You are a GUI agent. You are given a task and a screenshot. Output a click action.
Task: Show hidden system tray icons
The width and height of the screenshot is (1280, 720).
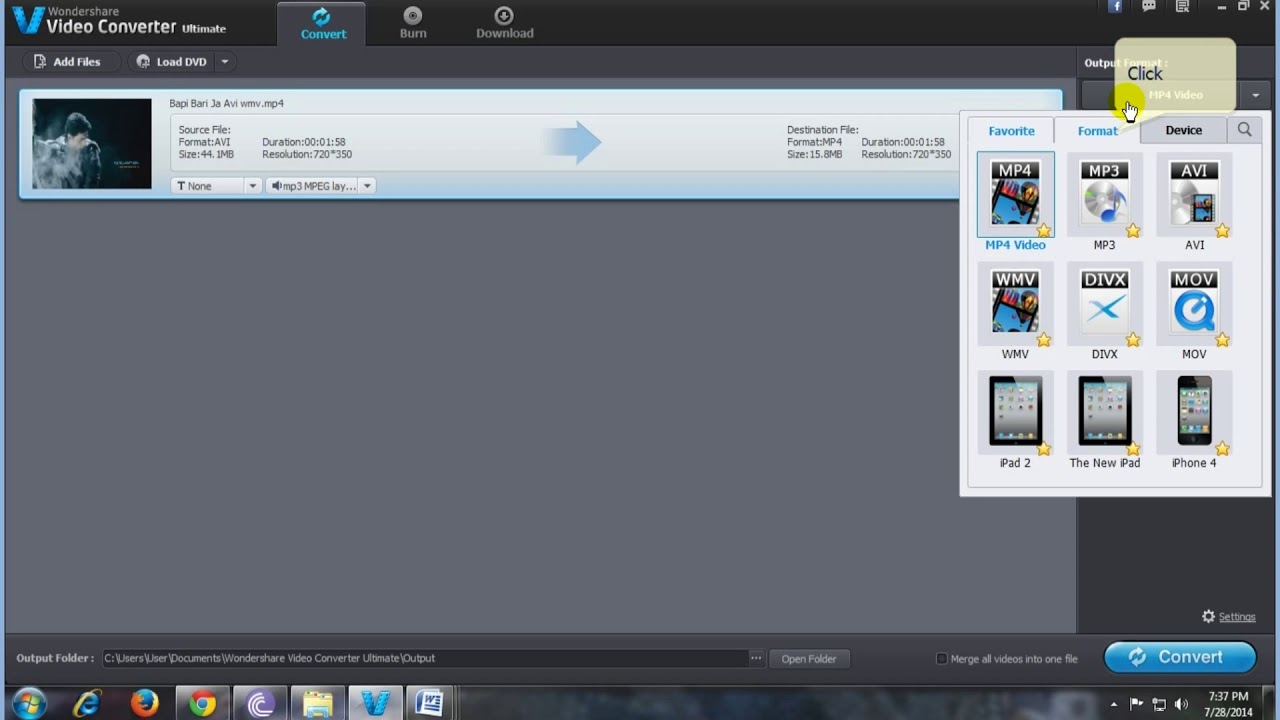pos(1114,704)
